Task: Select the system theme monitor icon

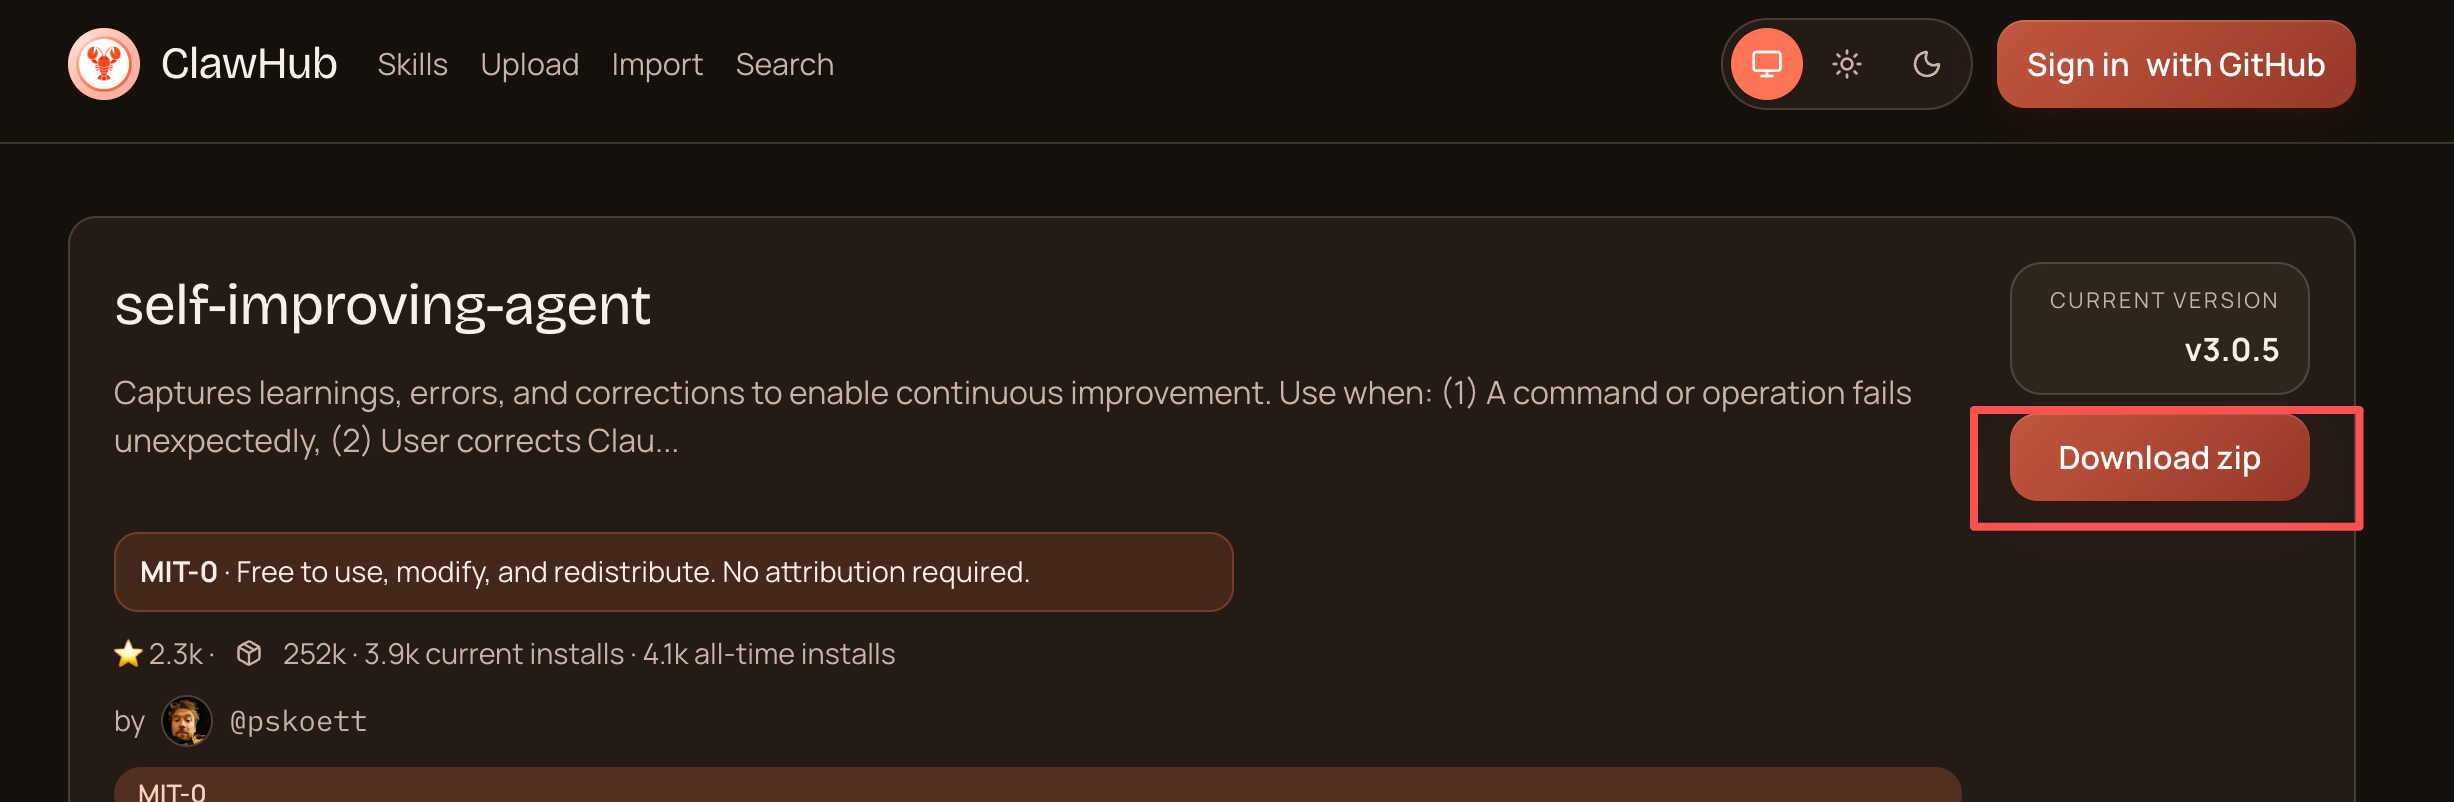Action: pos(1767,64)
